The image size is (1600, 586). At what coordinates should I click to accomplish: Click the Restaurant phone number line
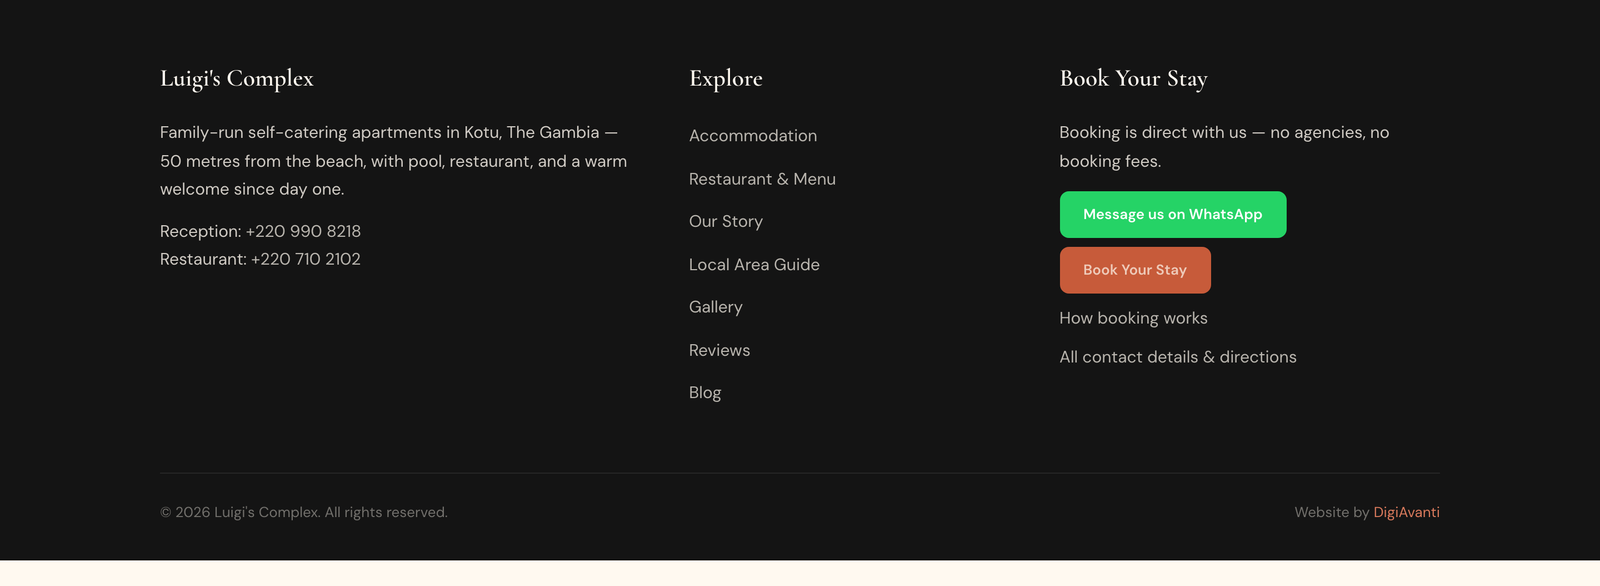point(260,259)
